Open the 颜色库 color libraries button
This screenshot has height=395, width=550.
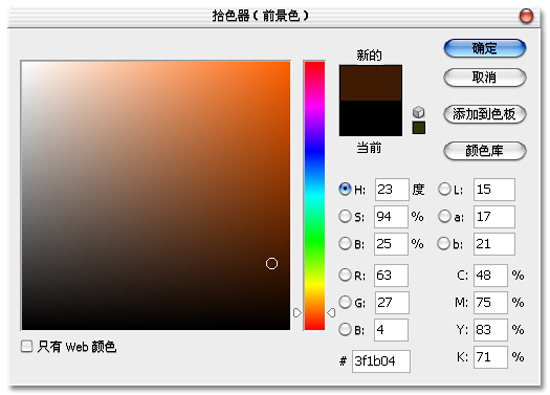click(485, 151)
